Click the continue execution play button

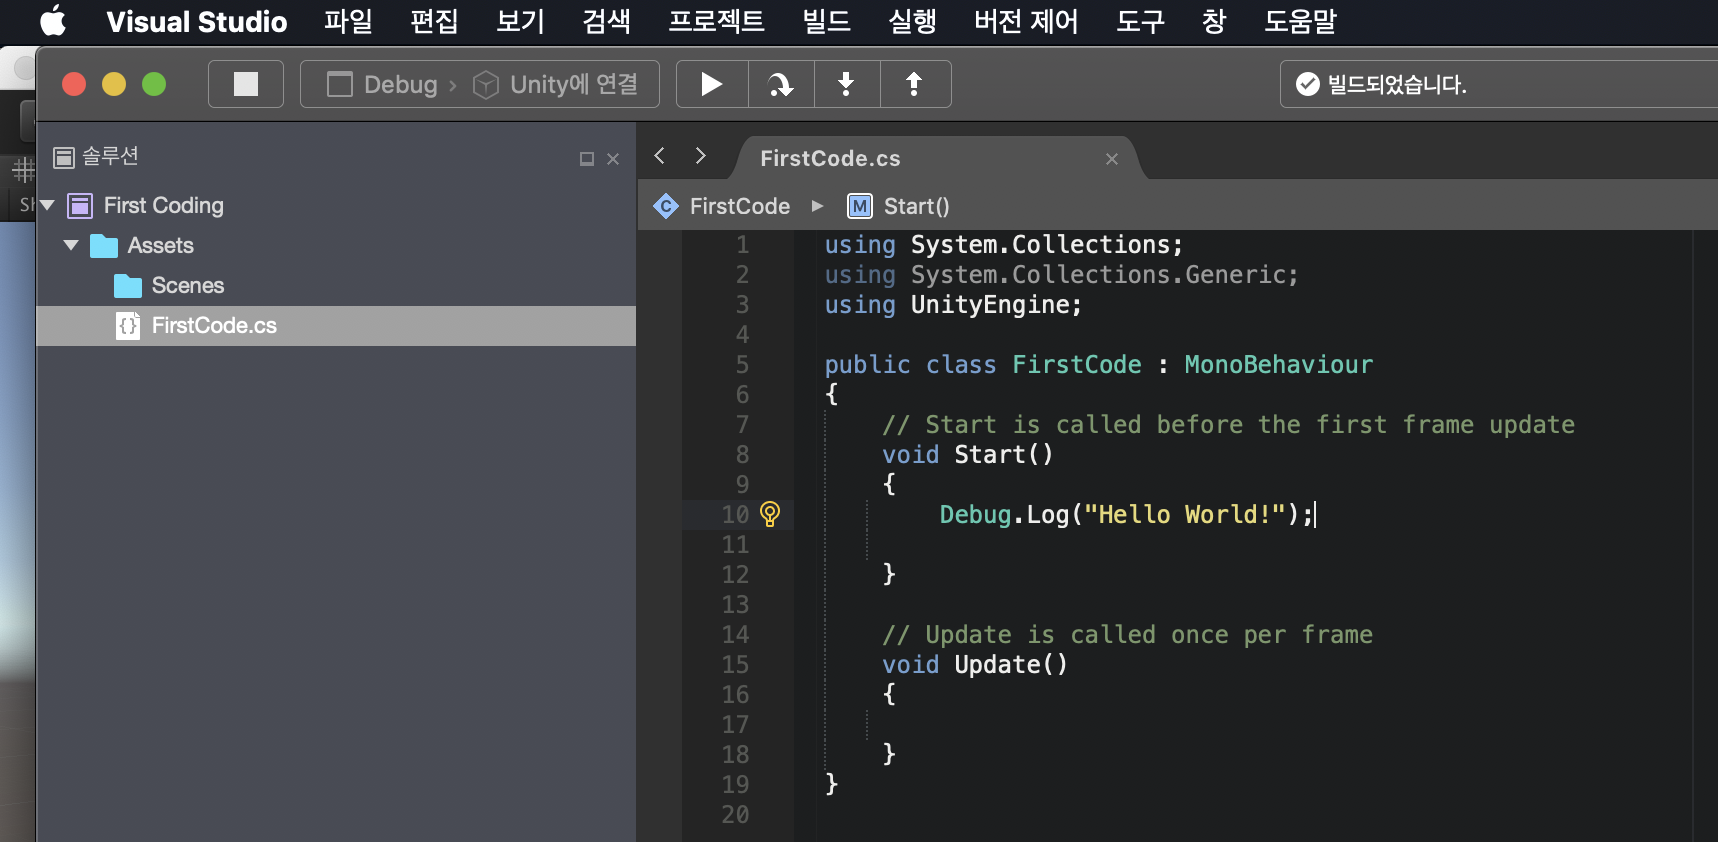712,84
